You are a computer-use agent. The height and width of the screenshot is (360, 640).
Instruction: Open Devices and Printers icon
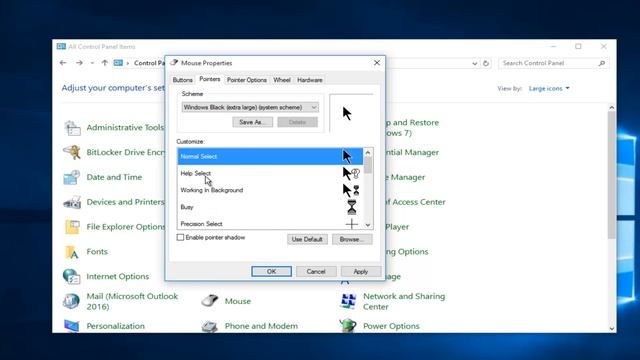pos(72,202)
